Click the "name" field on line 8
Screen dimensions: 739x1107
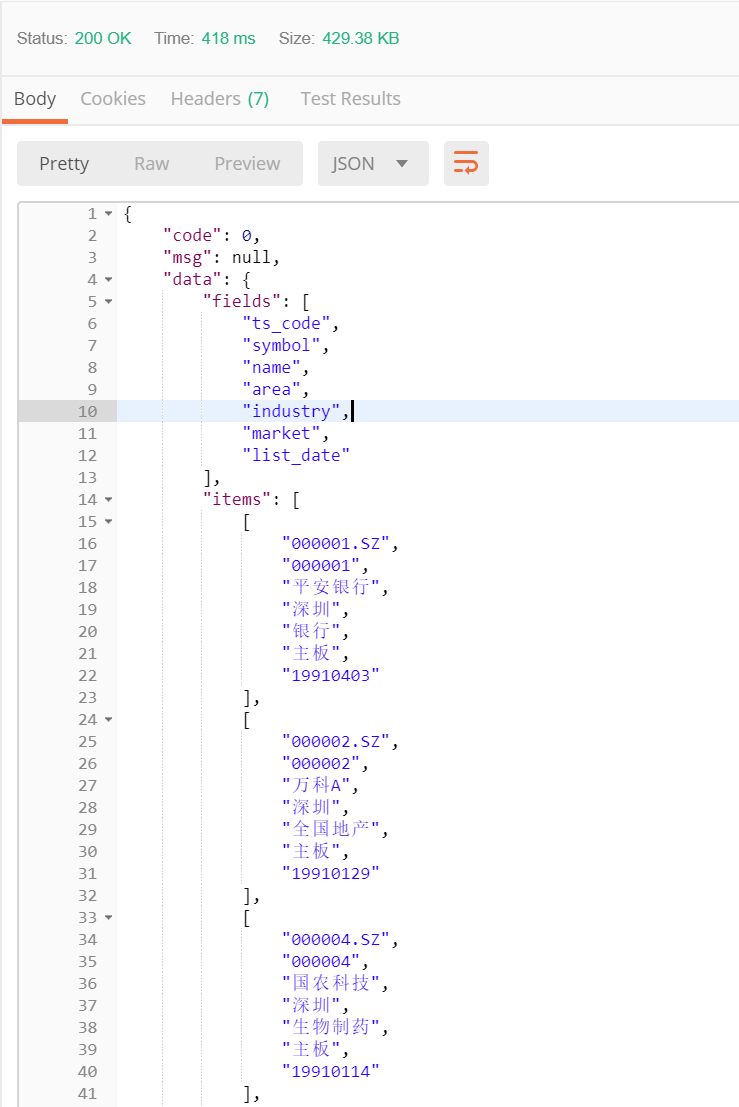272,367
